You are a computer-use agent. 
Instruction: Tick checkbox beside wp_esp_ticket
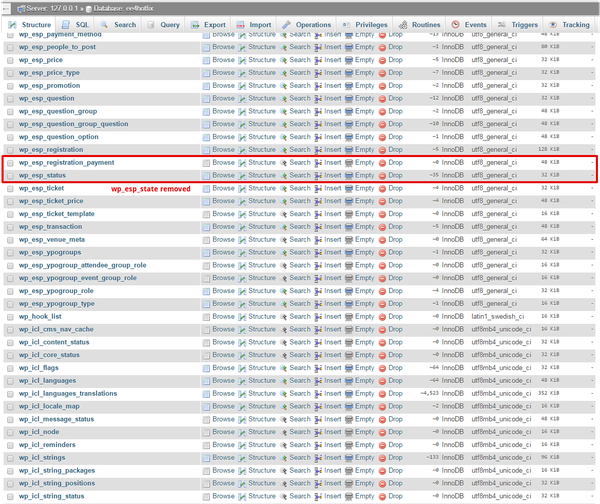point(10,188)
